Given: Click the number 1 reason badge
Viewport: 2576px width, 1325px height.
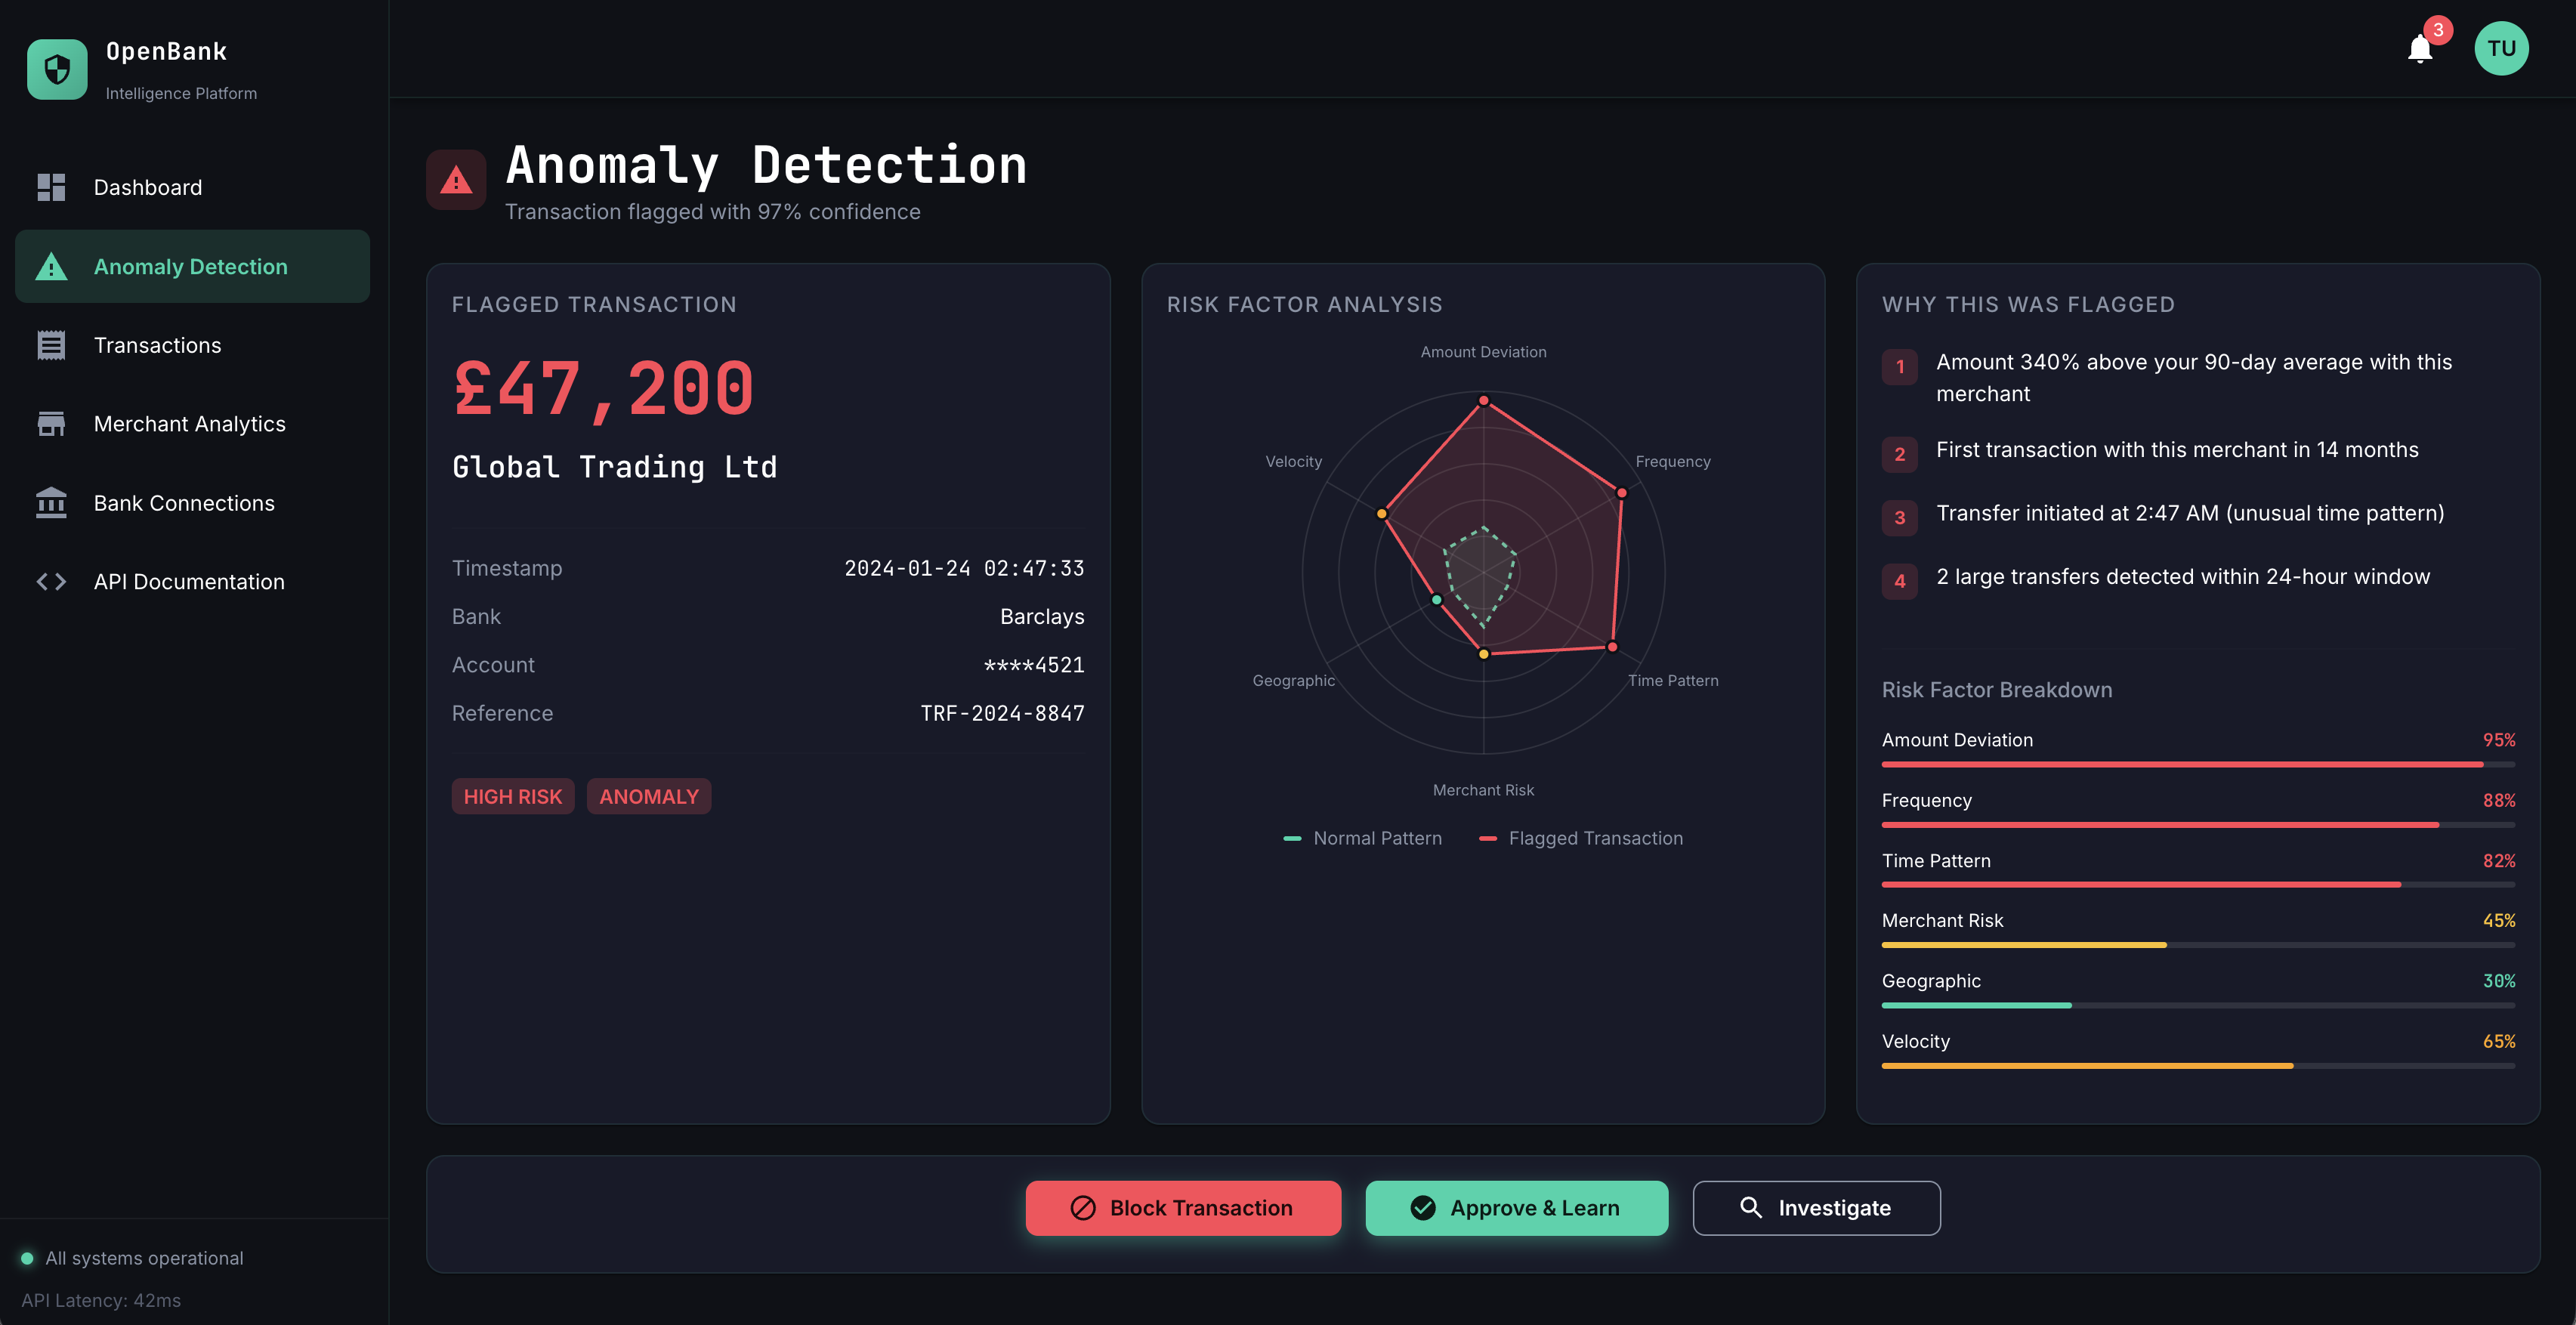Looking at the screenshot, I should pyautogui.click(x=1900, y=367).
